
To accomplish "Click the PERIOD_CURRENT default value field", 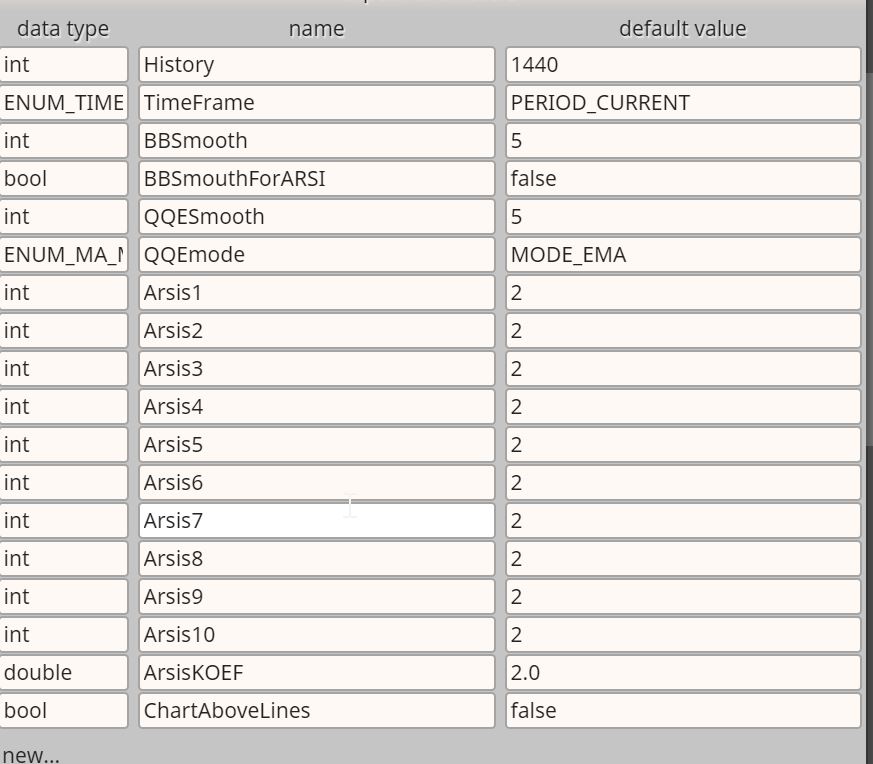I will tap(683, 102).
